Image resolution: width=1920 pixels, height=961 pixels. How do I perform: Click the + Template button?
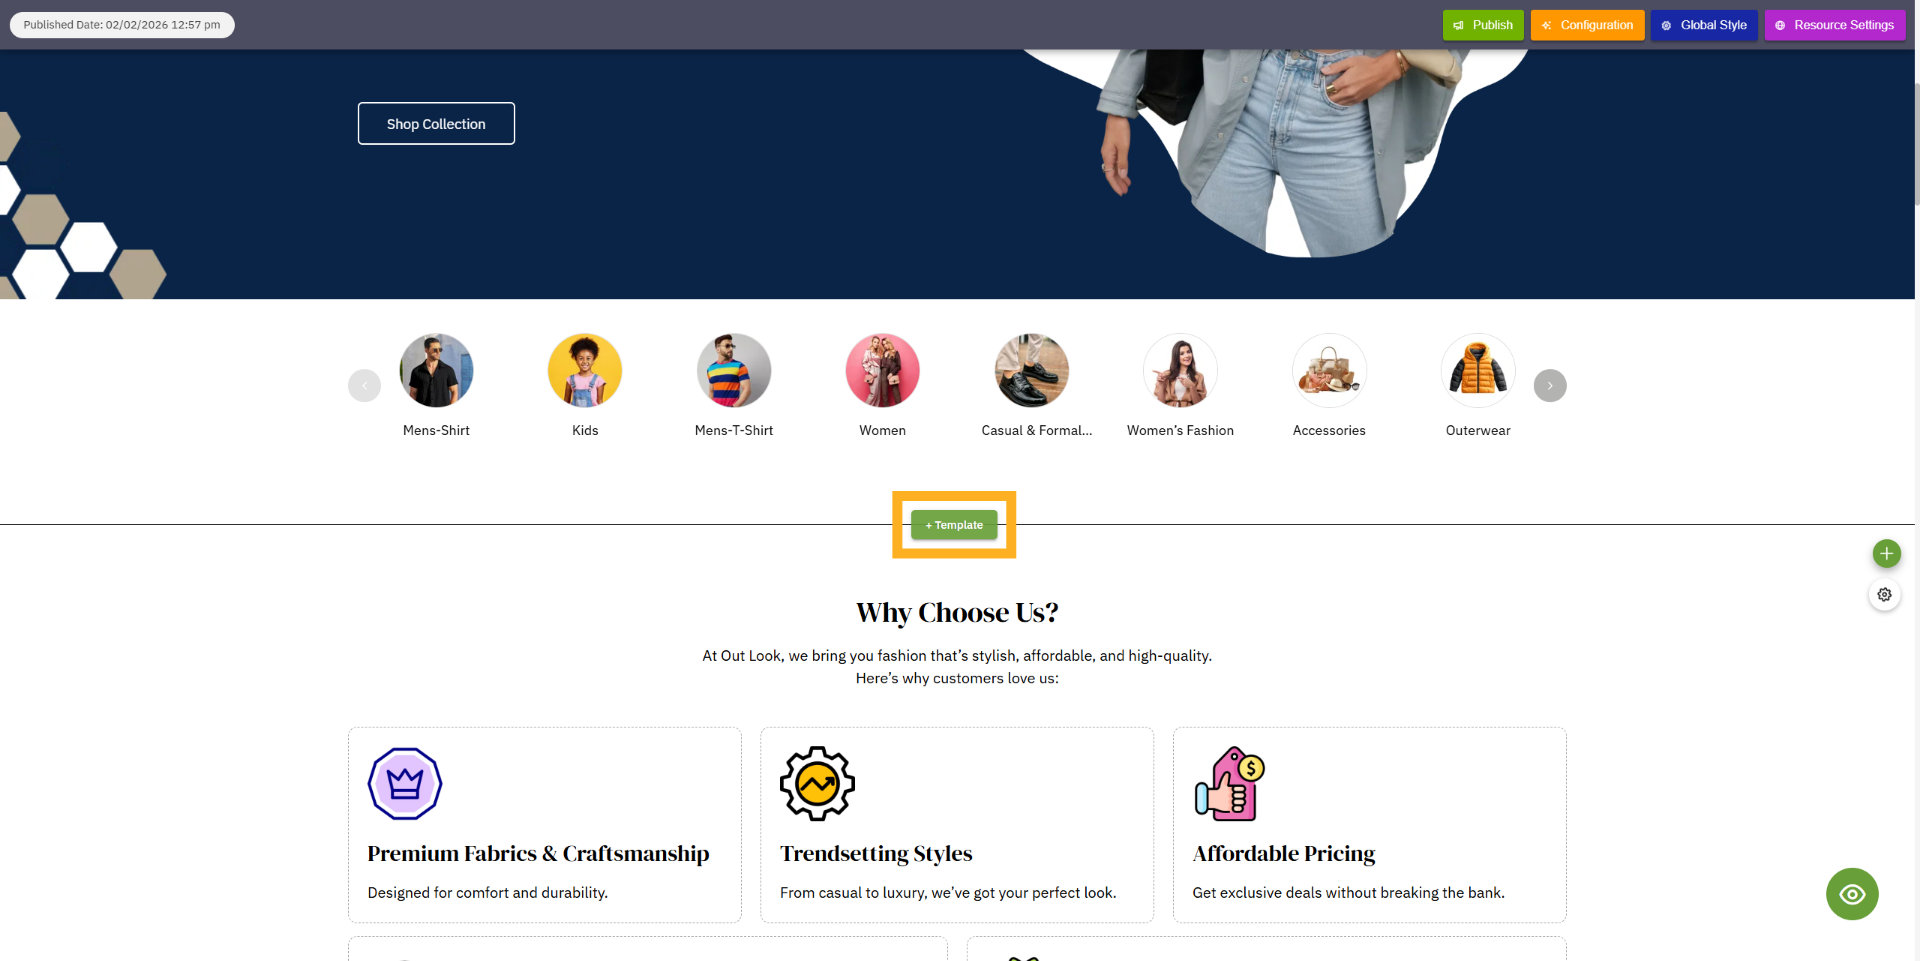tap(954, 525)
